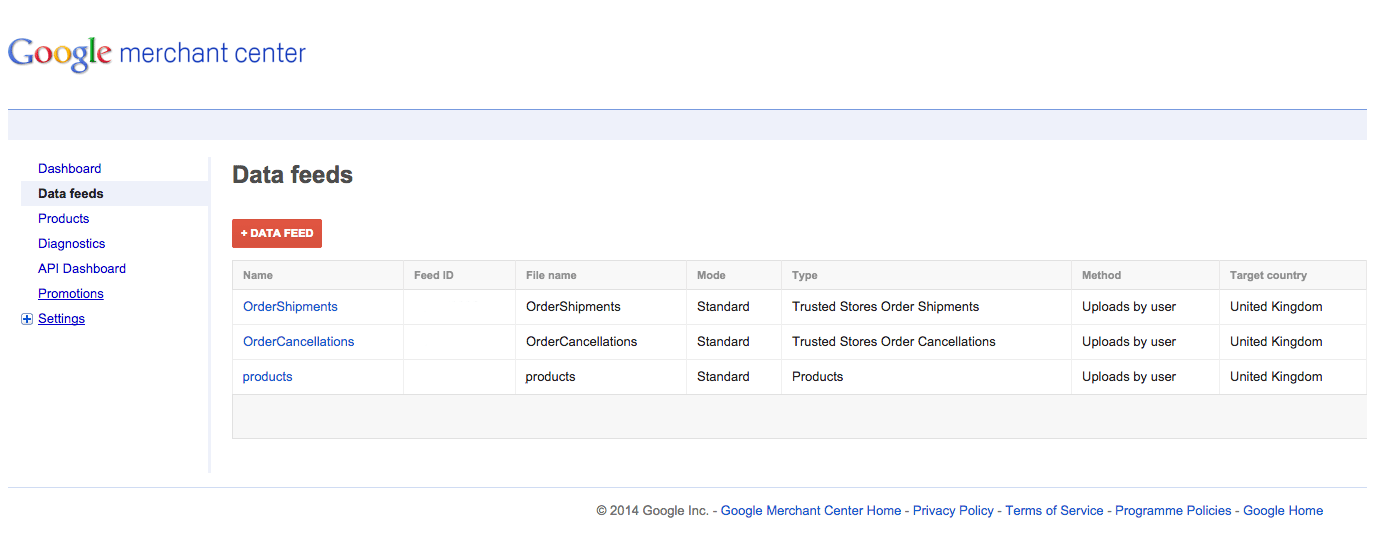
Task: Open the OrderShipments feed
Action: point(290,307)
